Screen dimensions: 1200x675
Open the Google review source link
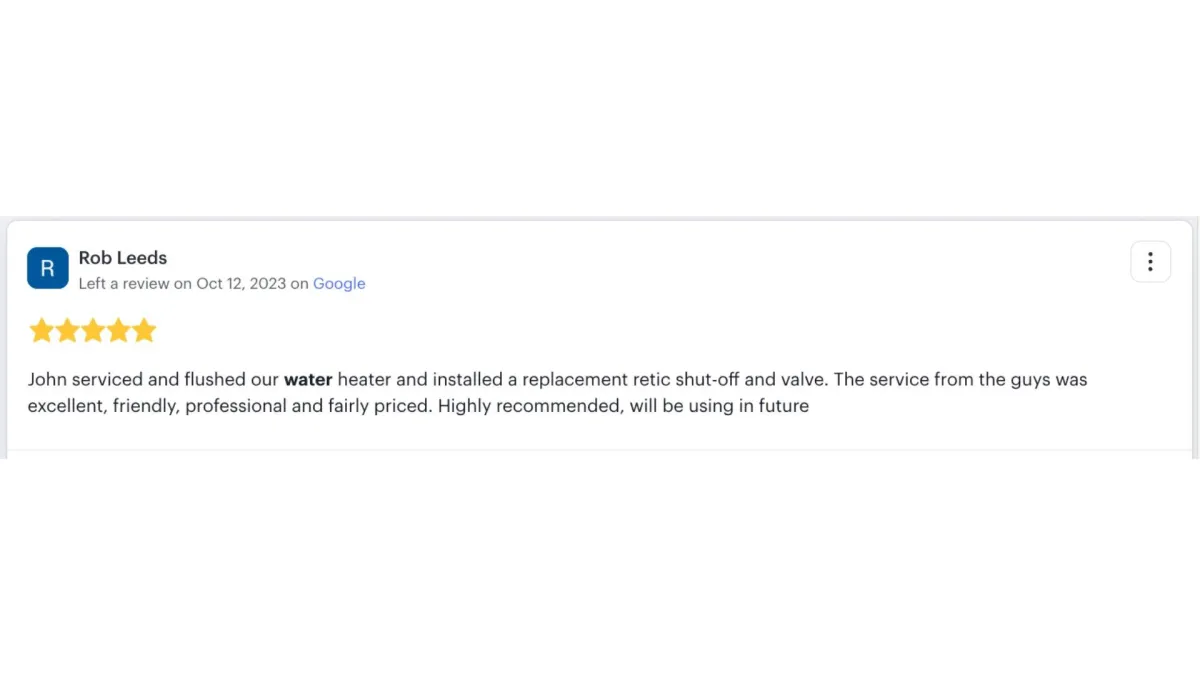339,284
